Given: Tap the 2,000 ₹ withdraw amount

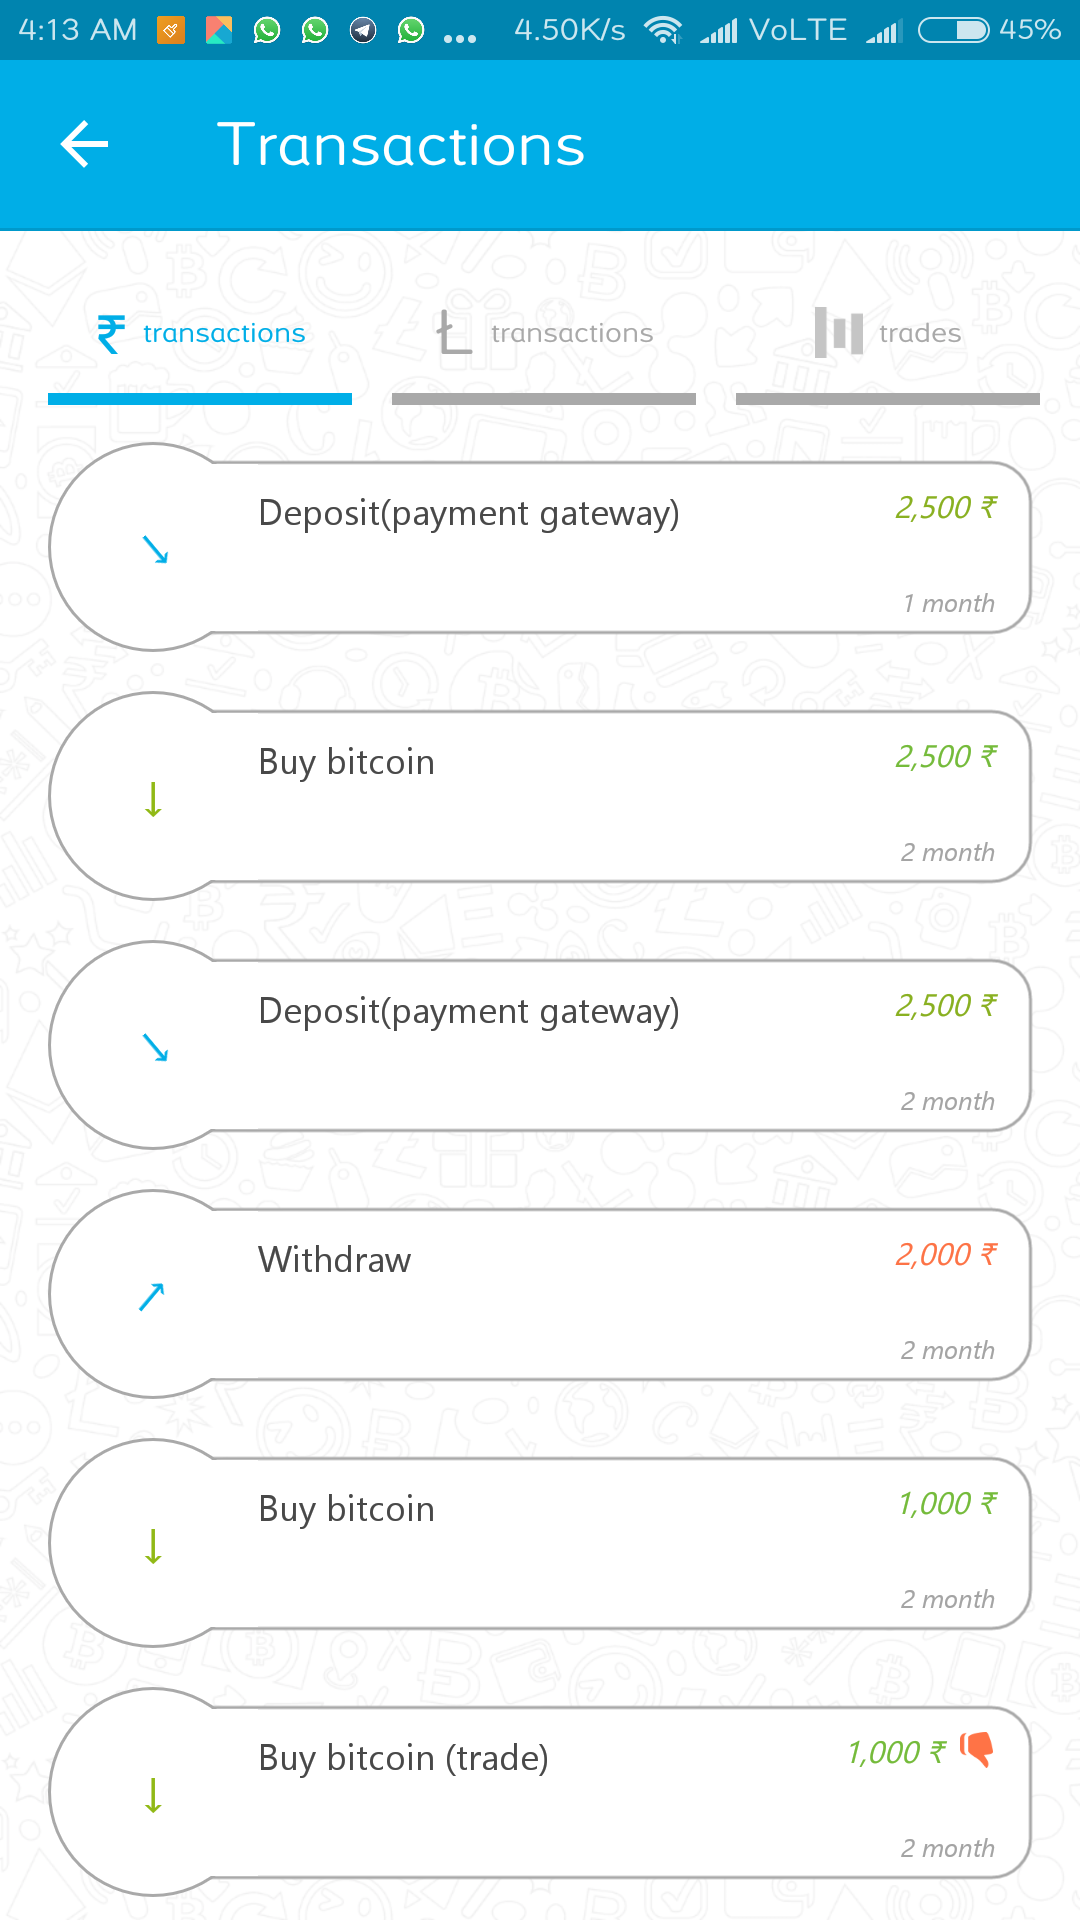Looking at the screenshot, I should tap(946, 1254).
